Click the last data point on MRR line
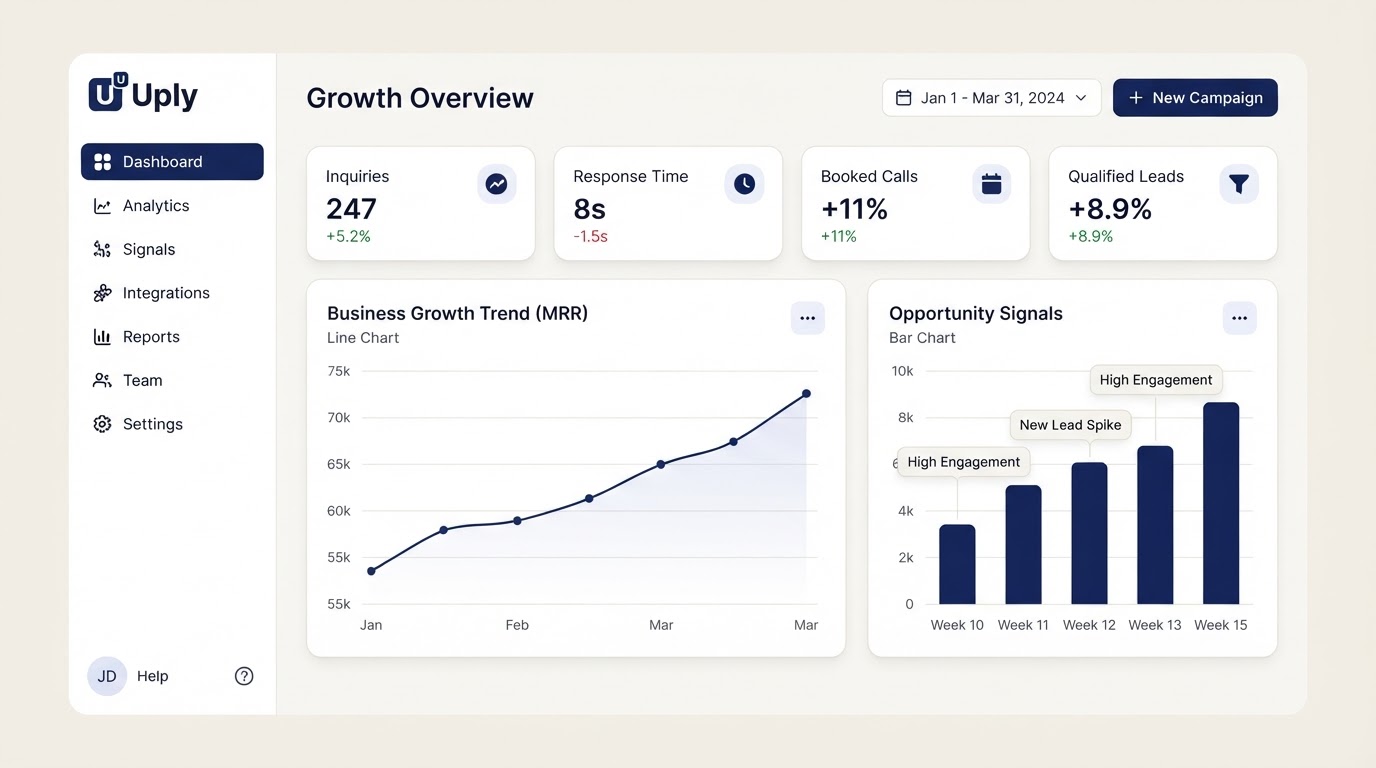The image size is (1376, 768). pos(806,394)
